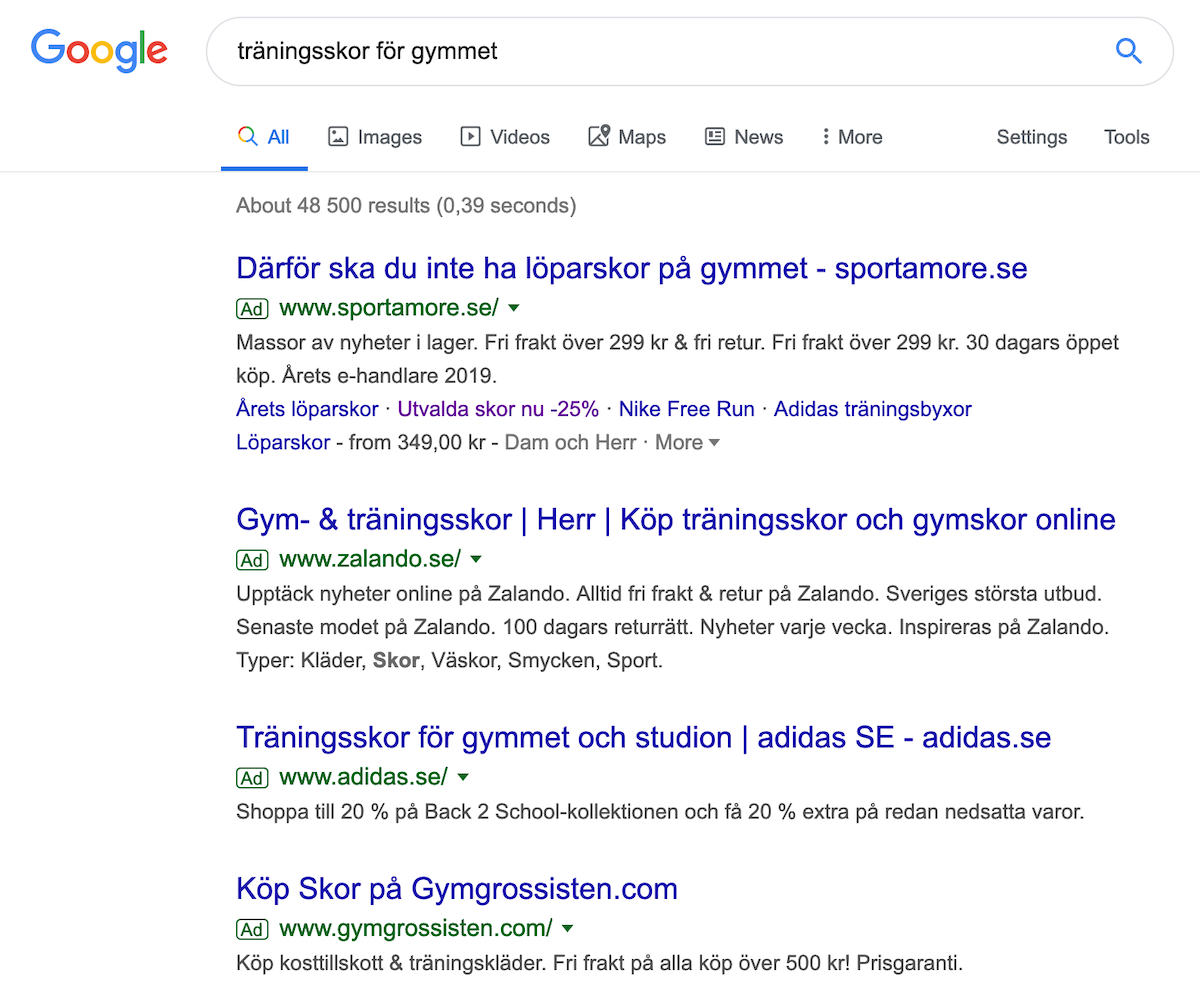Click the blue search magnifier icon
This screenshot has height=1008, width=1200.
click(1128, 50)
